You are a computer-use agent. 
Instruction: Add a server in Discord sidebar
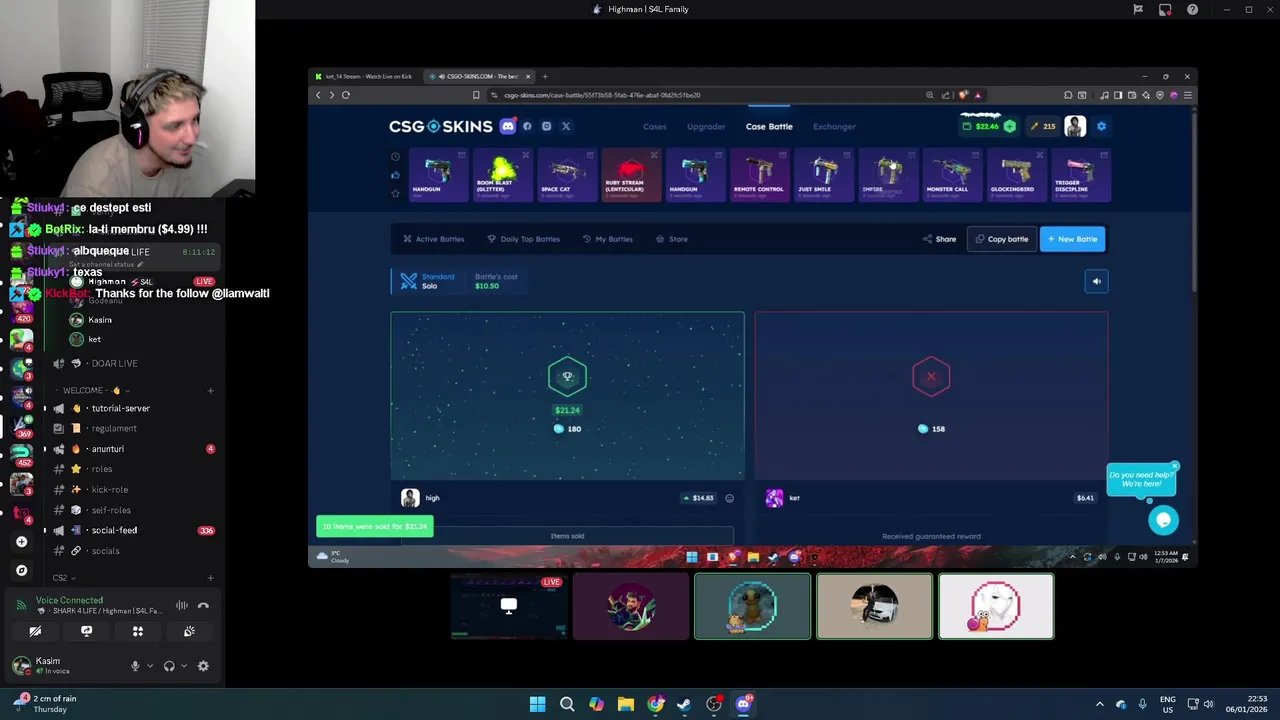[x=21, y=542]
